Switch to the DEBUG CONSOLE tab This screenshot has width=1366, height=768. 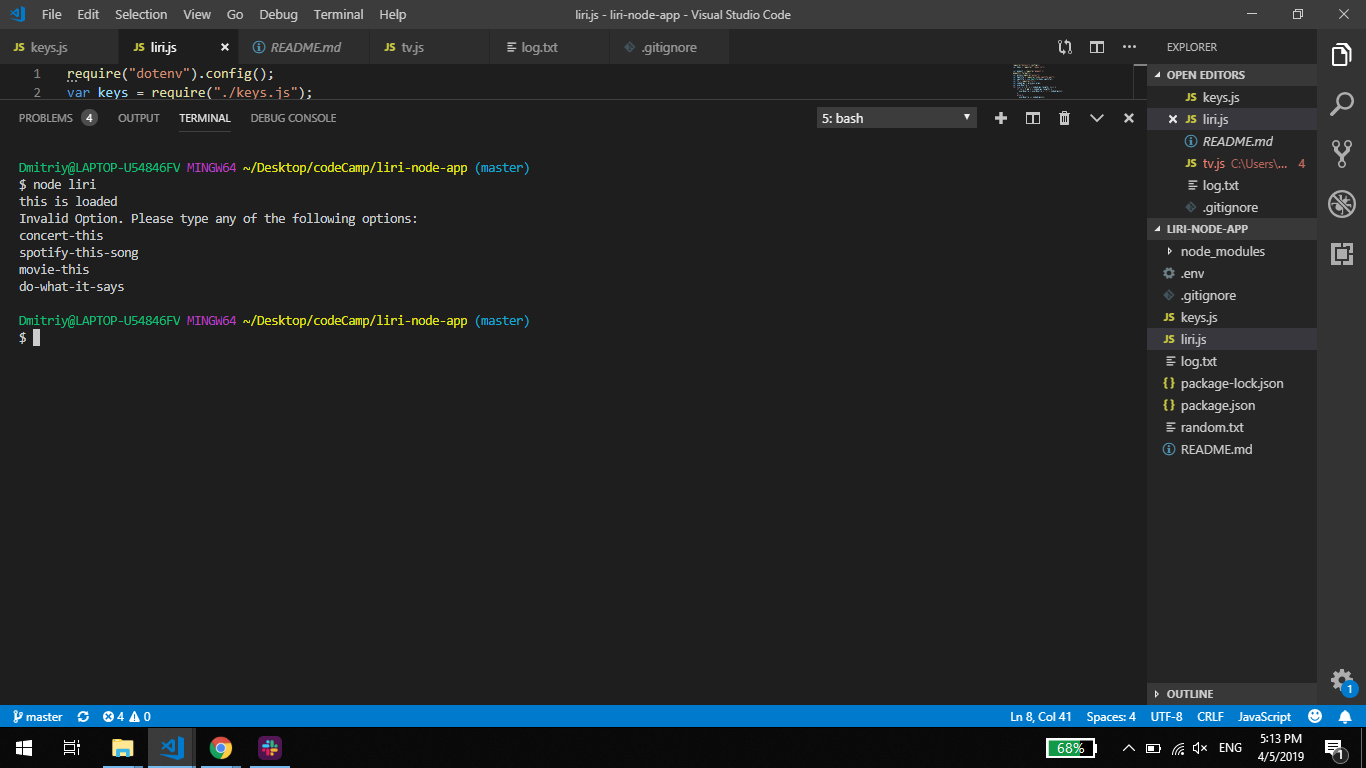click(293, 118)
